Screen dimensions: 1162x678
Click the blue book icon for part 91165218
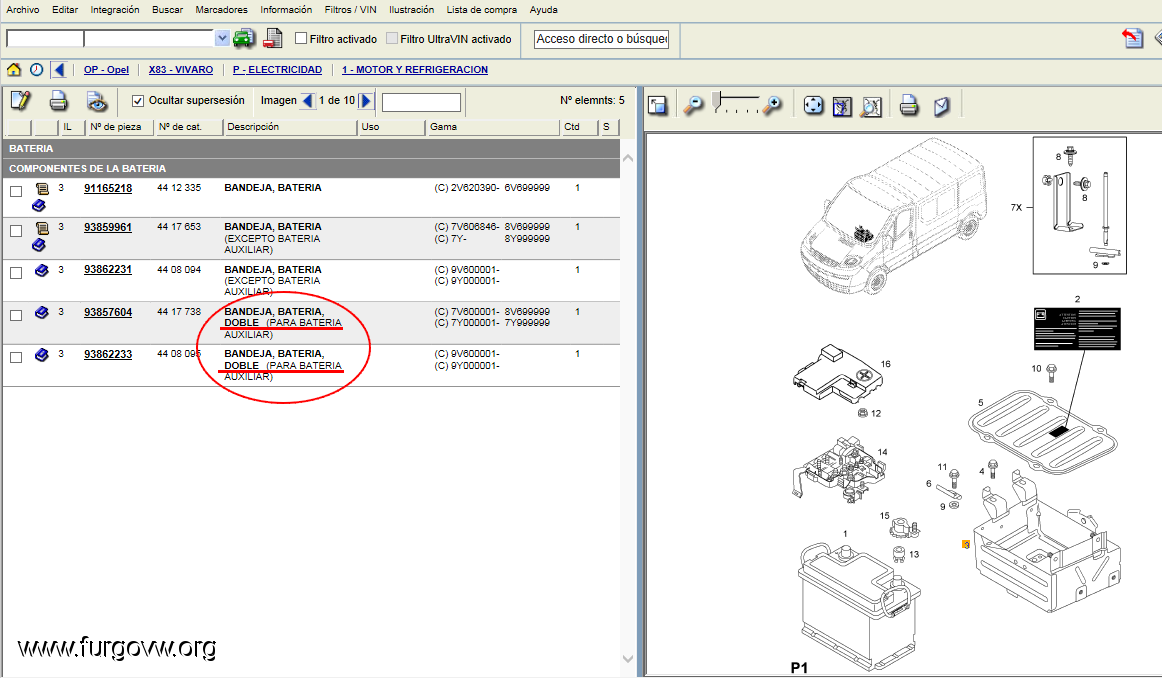click(39, 205)
